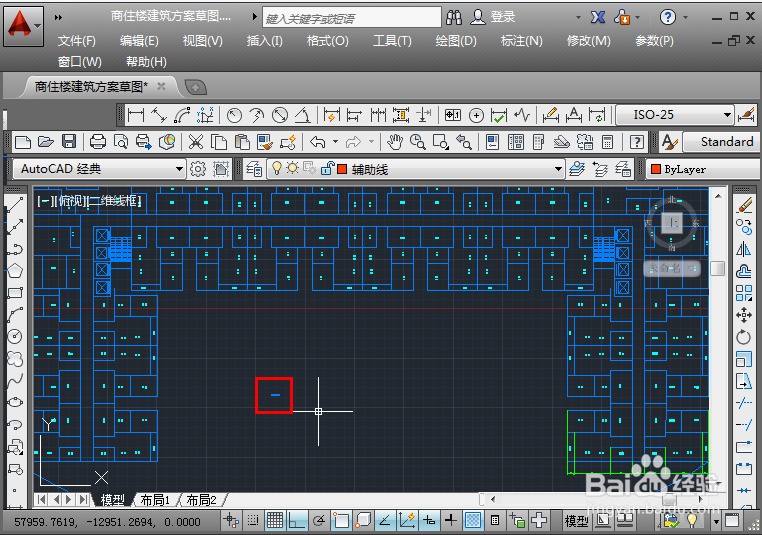Select the Arc Length dimension tool
The image size is (762, 535).
click(x=182, y=116)
